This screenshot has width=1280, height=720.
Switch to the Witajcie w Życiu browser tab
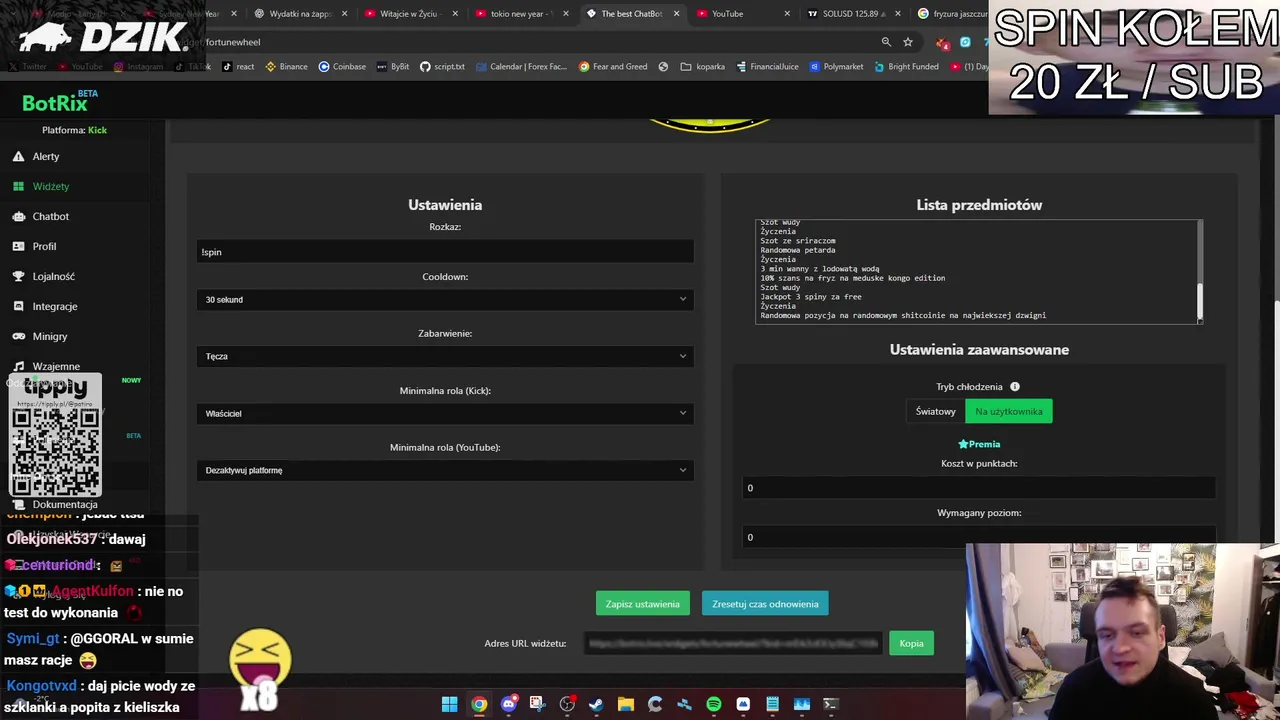click(410, 14)
